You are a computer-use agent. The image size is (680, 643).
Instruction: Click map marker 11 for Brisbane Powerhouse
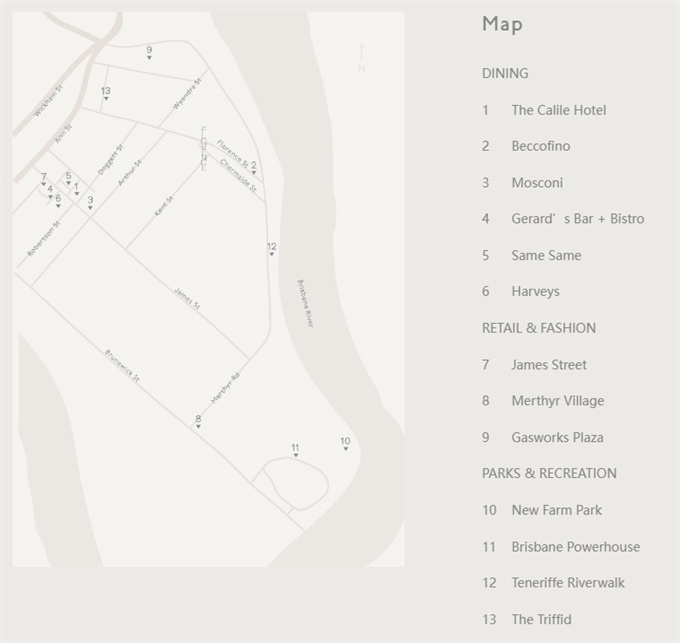(x=295, y=451)
